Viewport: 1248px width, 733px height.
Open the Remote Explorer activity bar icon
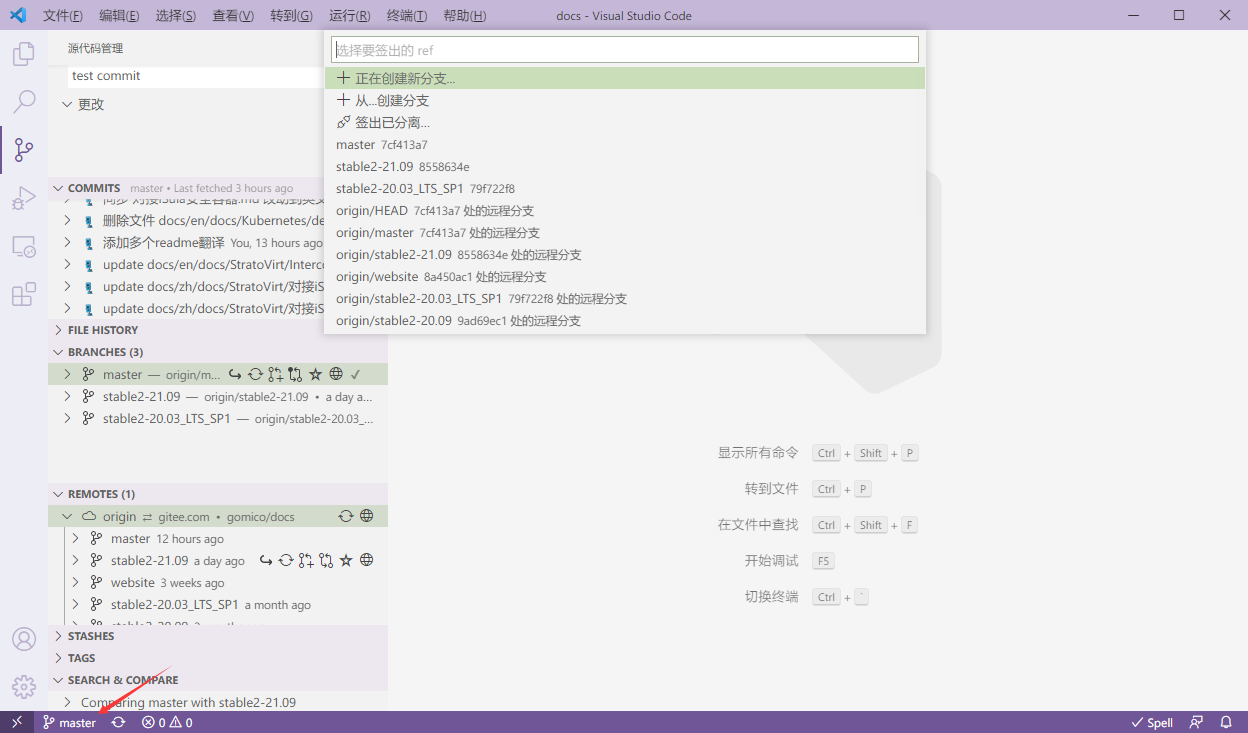(x=23, y=246)
